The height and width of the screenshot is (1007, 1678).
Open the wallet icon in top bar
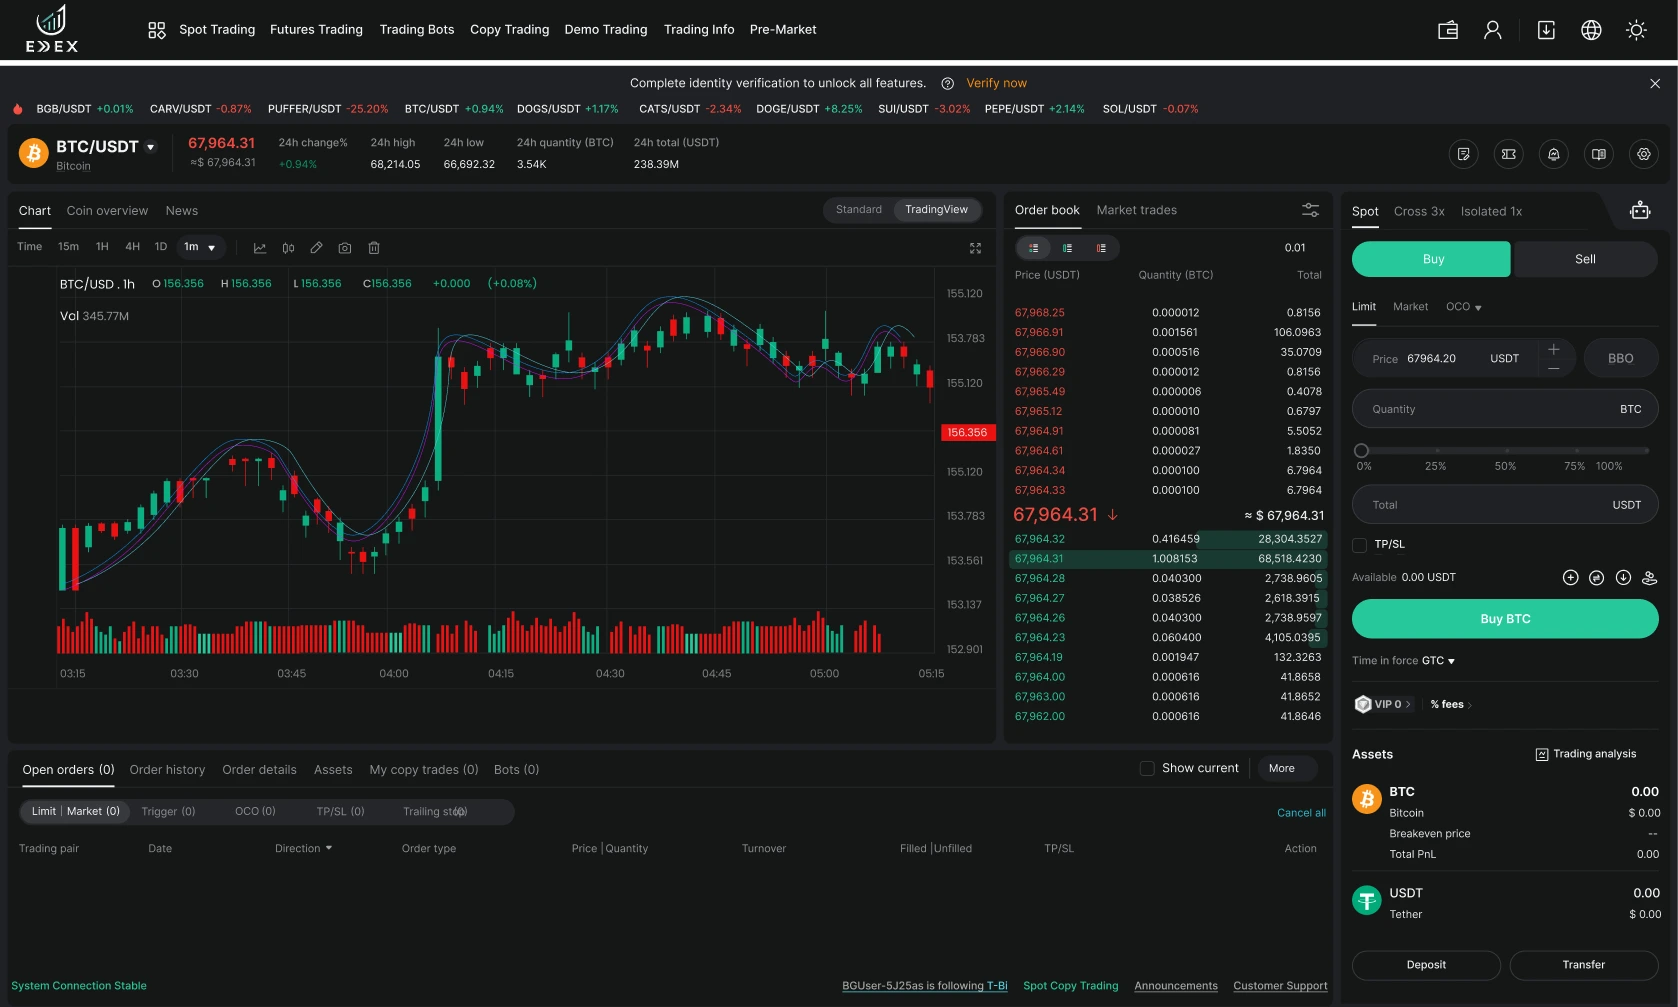pos(1447,30)
